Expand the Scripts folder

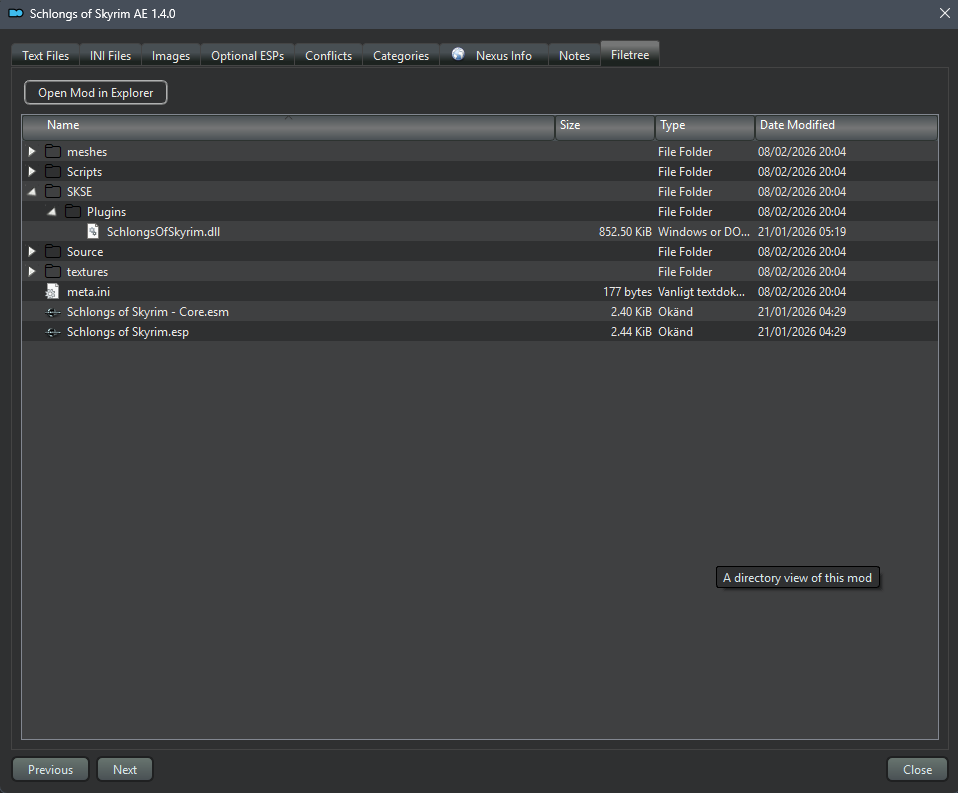coord(32,171)
